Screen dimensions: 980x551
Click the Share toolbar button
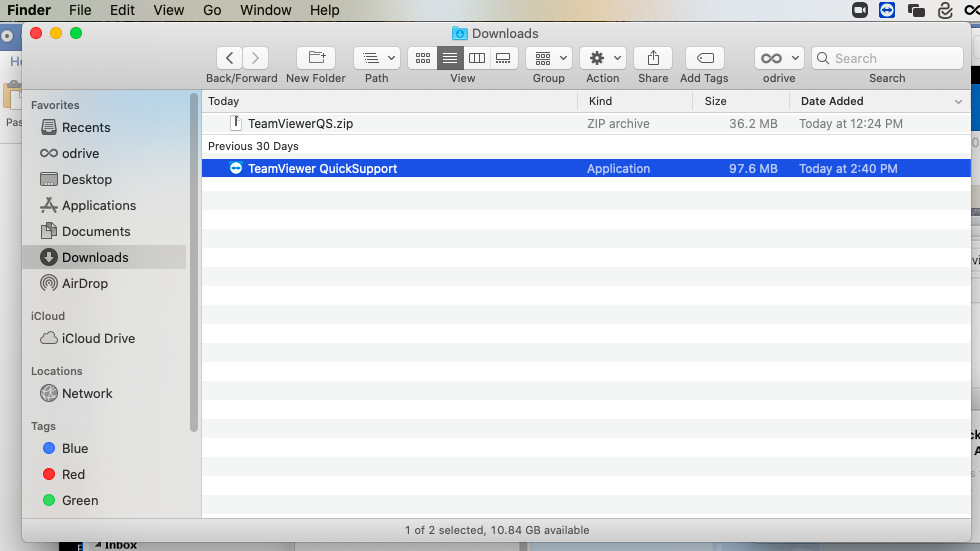(653, 58)
